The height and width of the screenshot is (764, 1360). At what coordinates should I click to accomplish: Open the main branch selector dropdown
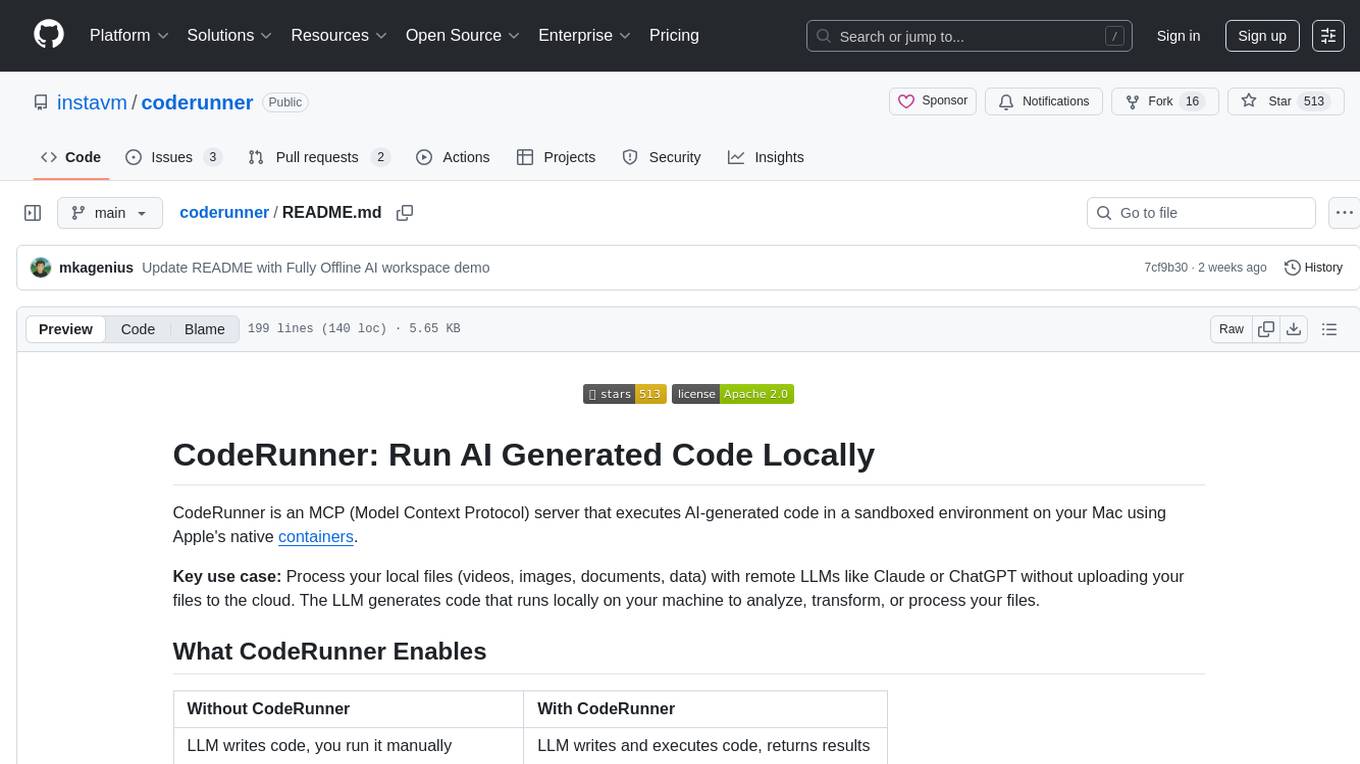109,213
